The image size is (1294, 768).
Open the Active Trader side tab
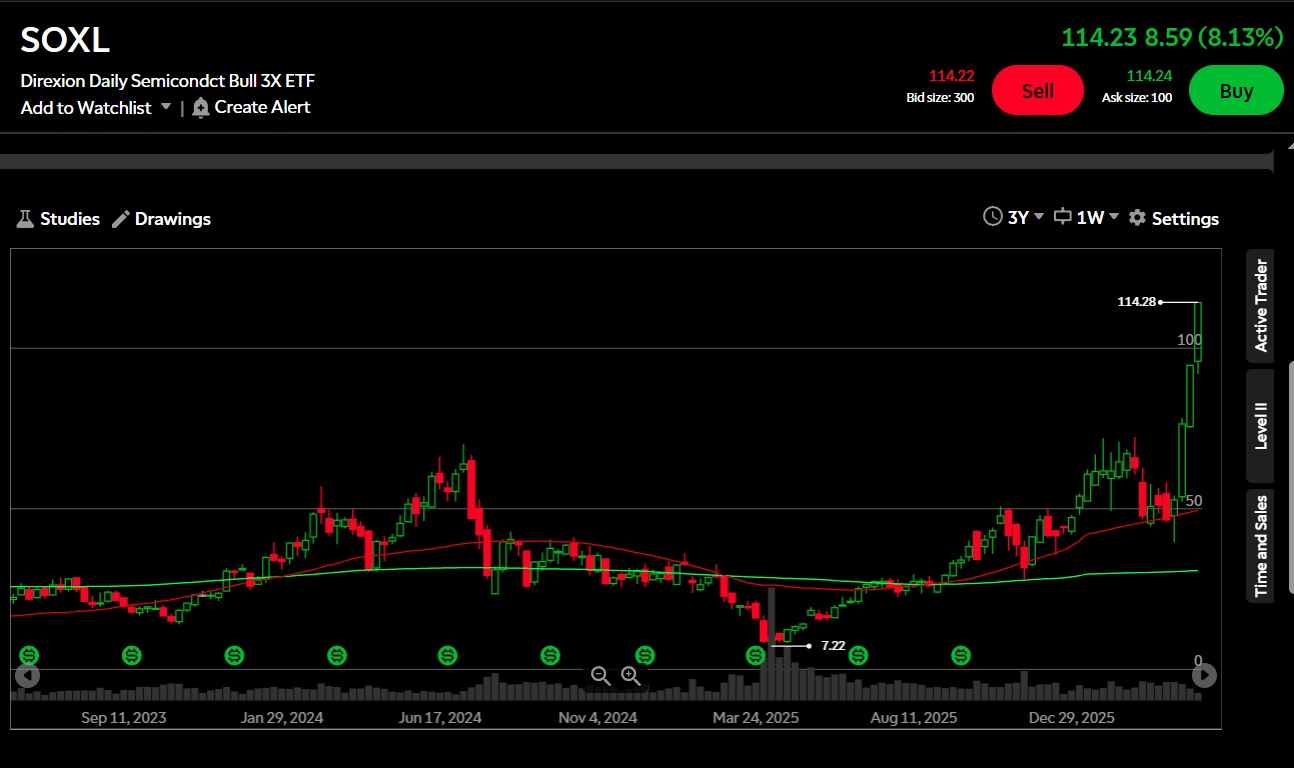tap(1260, 305)
